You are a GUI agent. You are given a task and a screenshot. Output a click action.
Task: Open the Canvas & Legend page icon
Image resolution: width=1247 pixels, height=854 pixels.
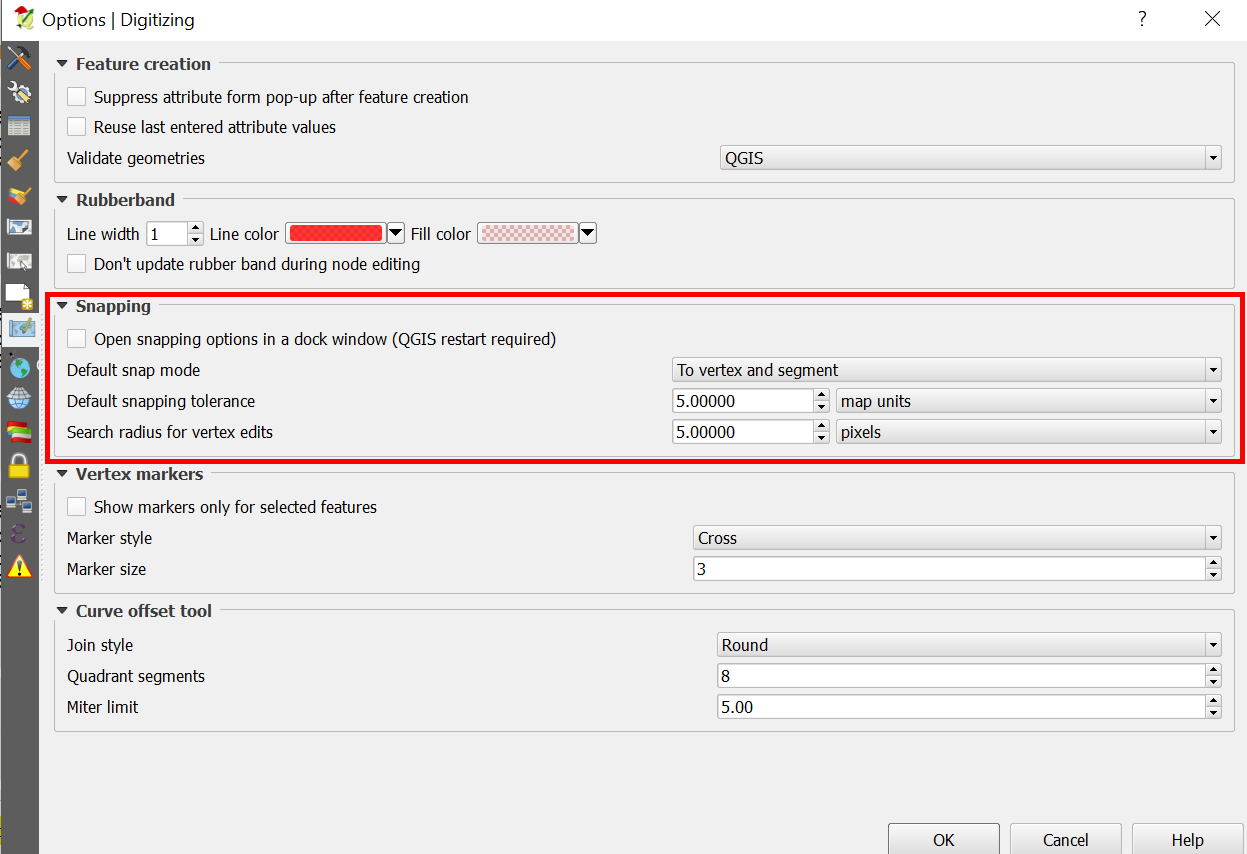tap(19, 228)
